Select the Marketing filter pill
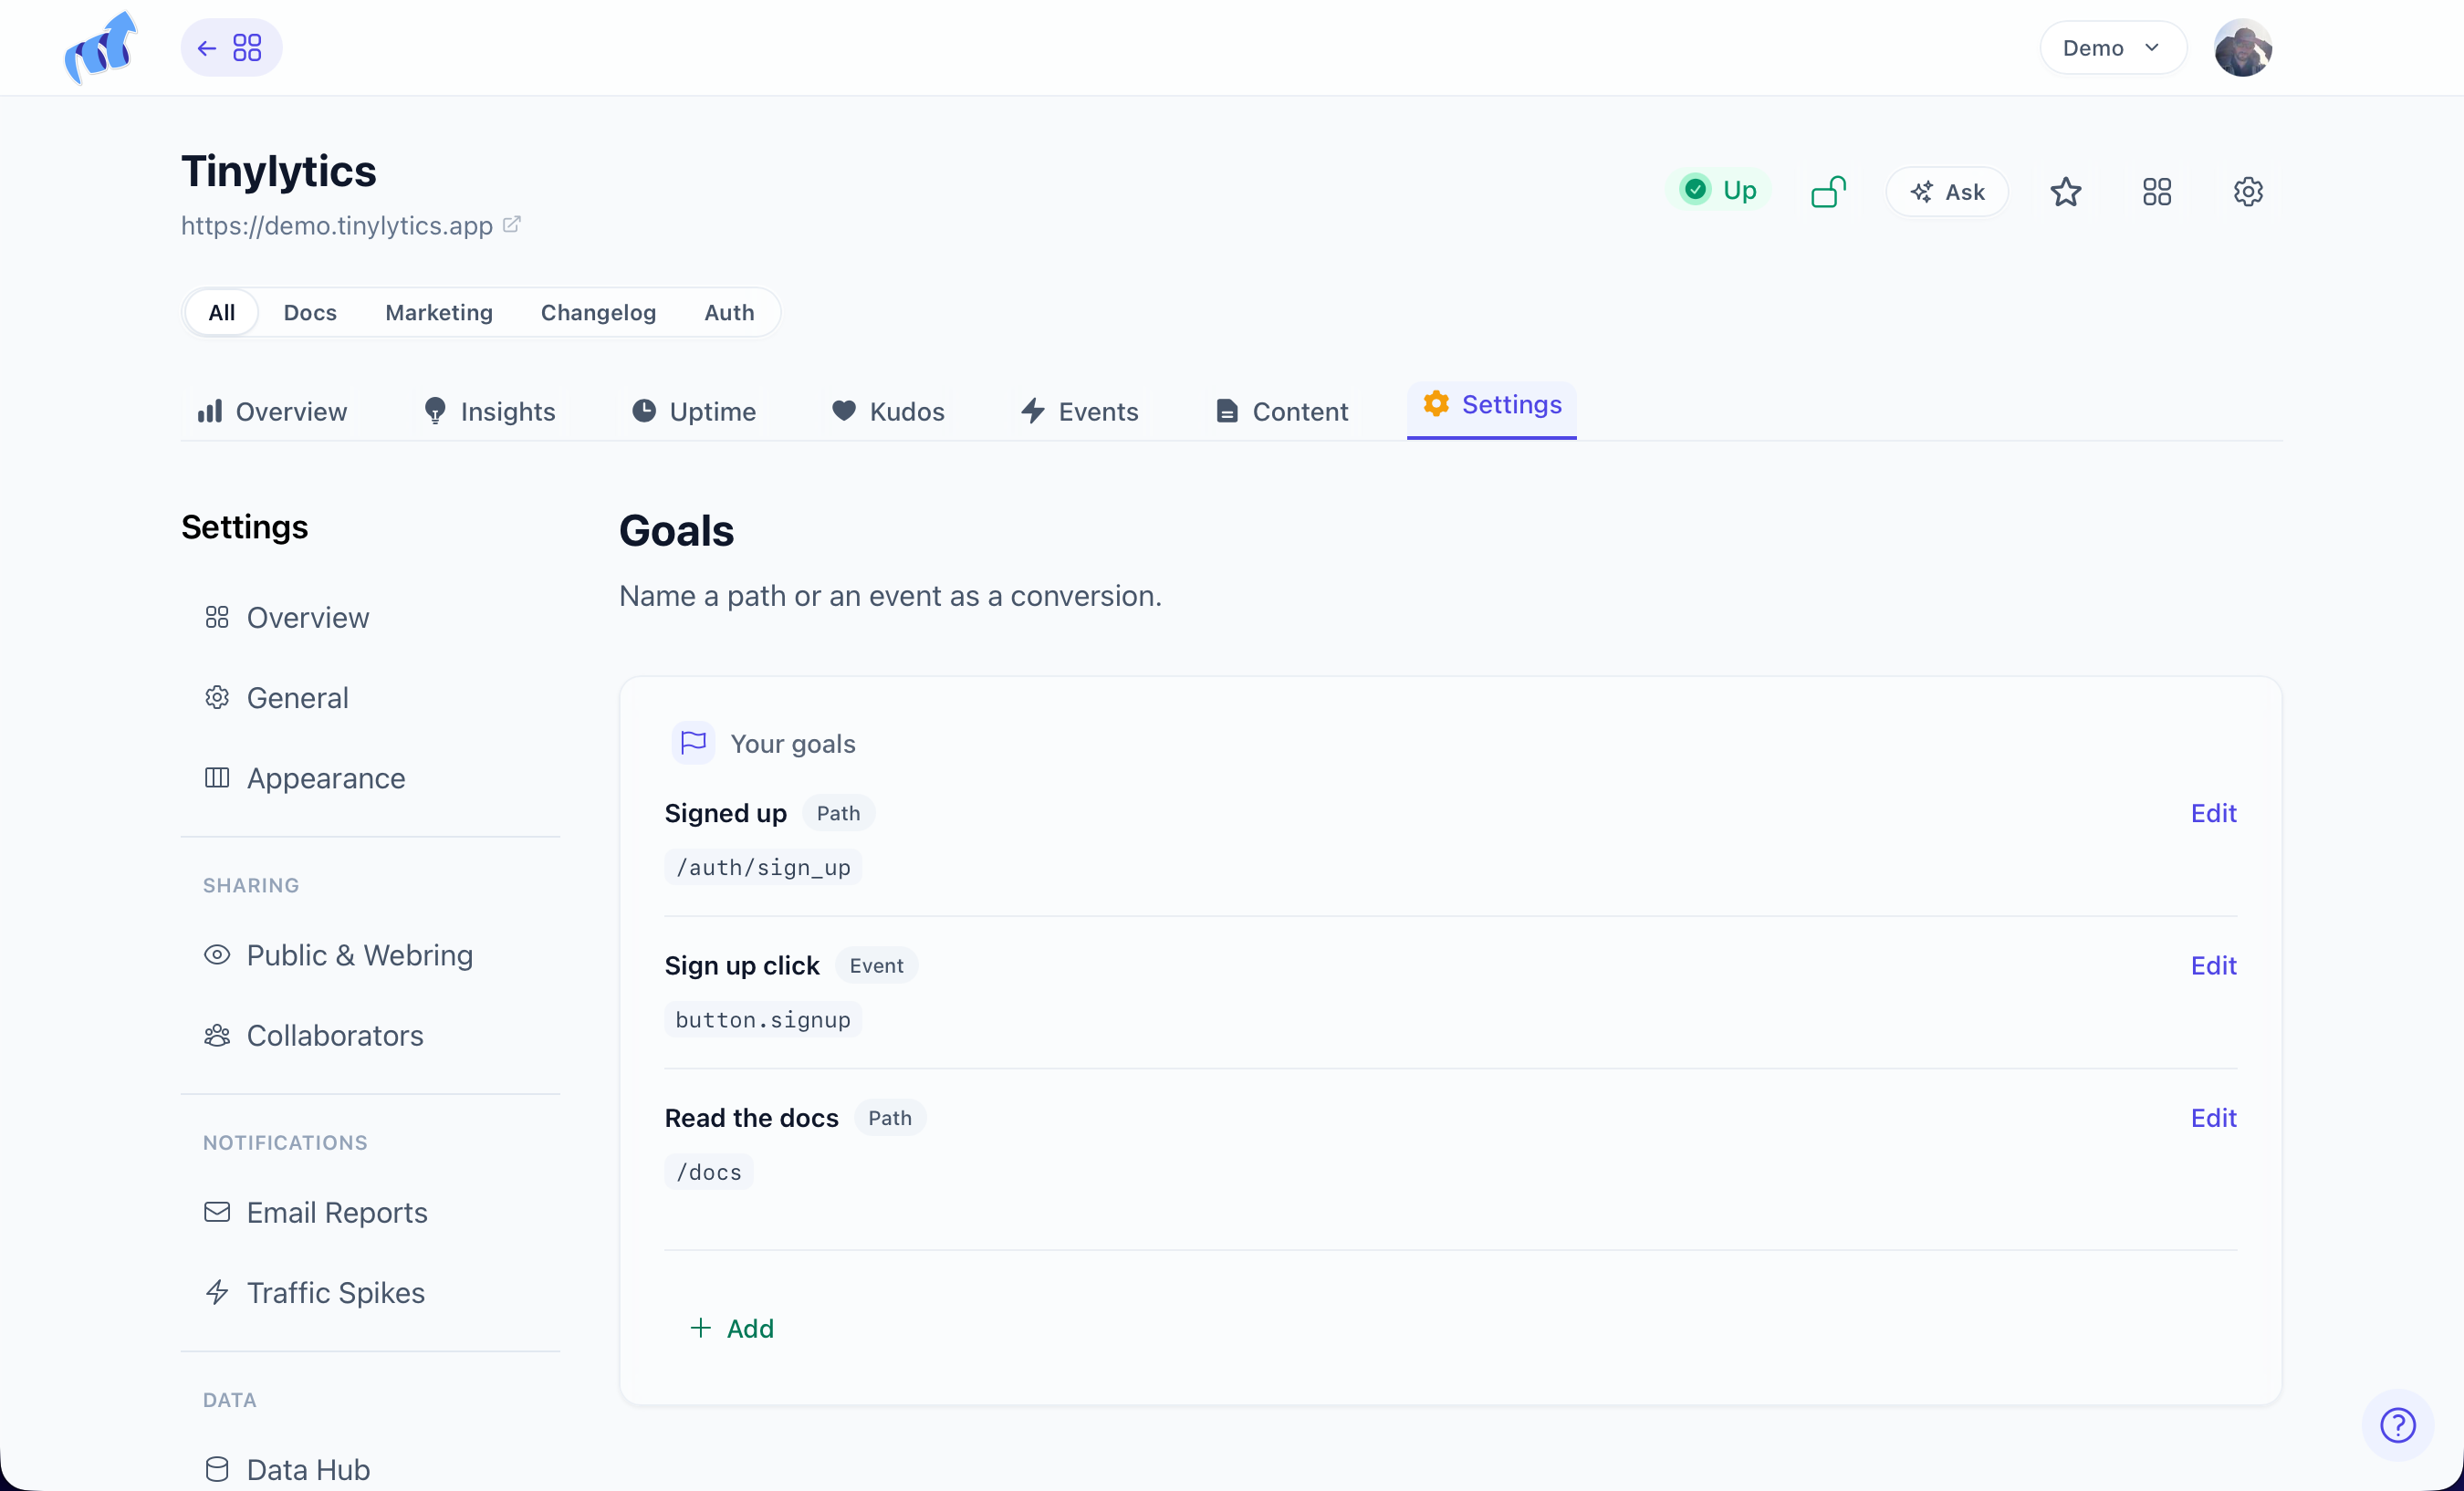This screenshot has width=2464, height=1491. point(439,312)
